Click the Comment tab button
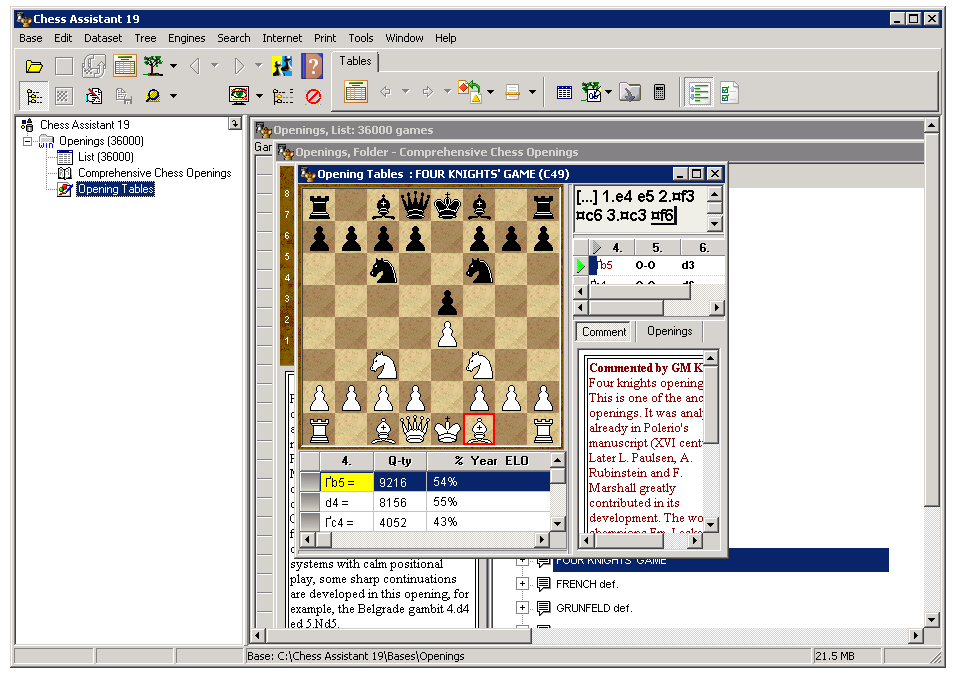 point(603,331)
